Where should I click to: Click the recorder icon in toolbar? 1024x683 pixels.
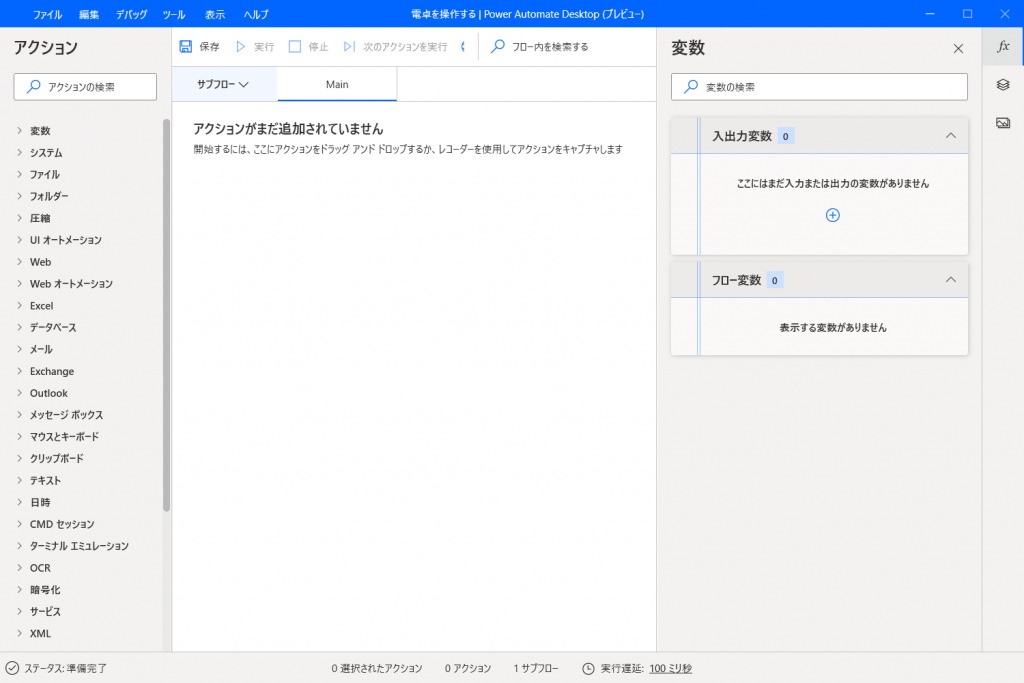tap(463, 46)
